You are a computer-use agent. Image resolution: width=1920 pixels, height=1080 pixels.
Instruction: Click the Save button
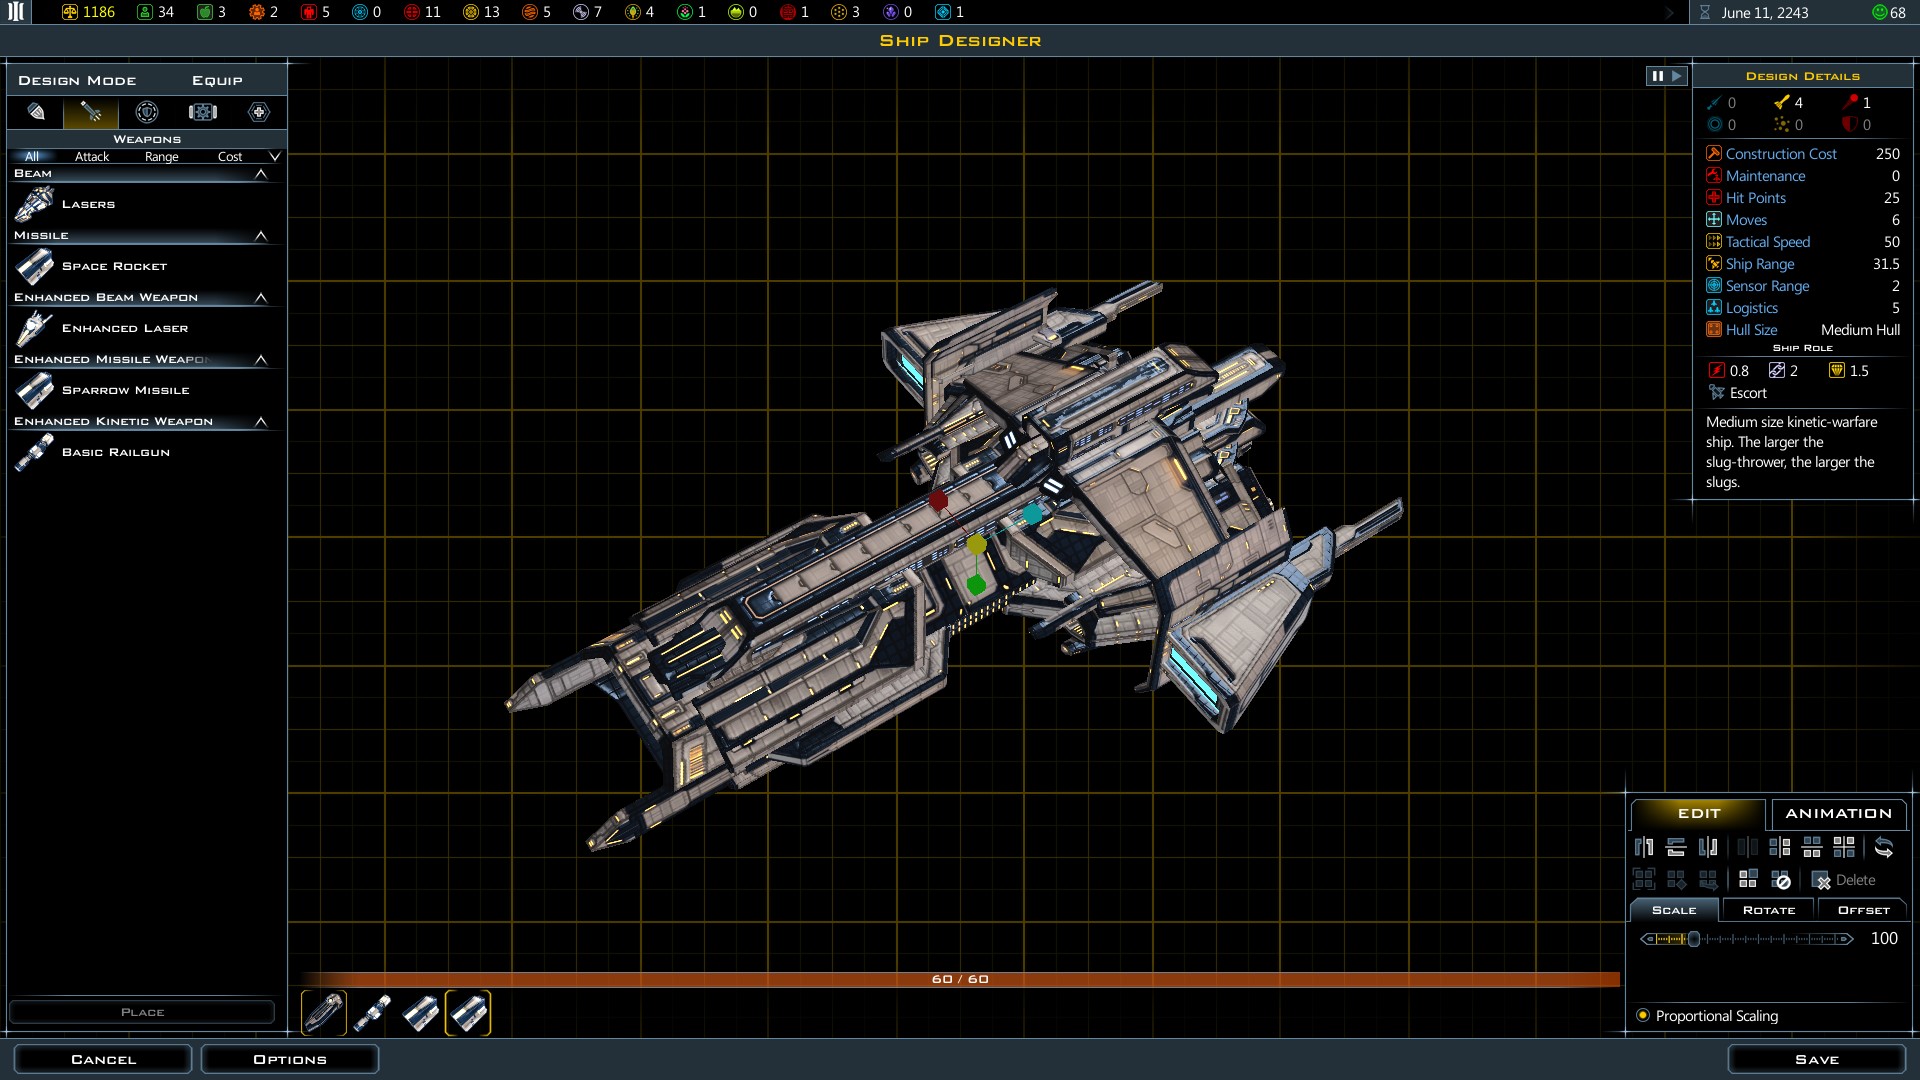coord(1816,1059)
